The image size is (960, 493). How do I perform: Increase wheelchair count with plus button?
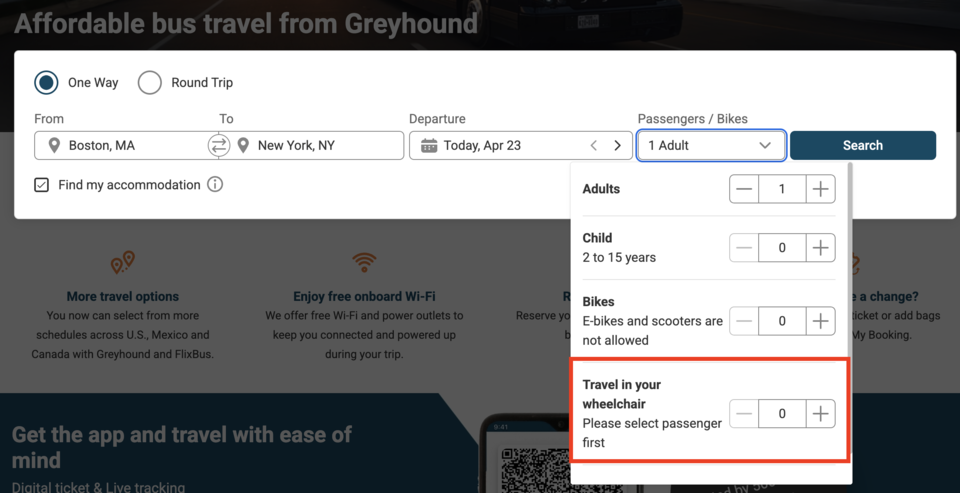[820, 414]
